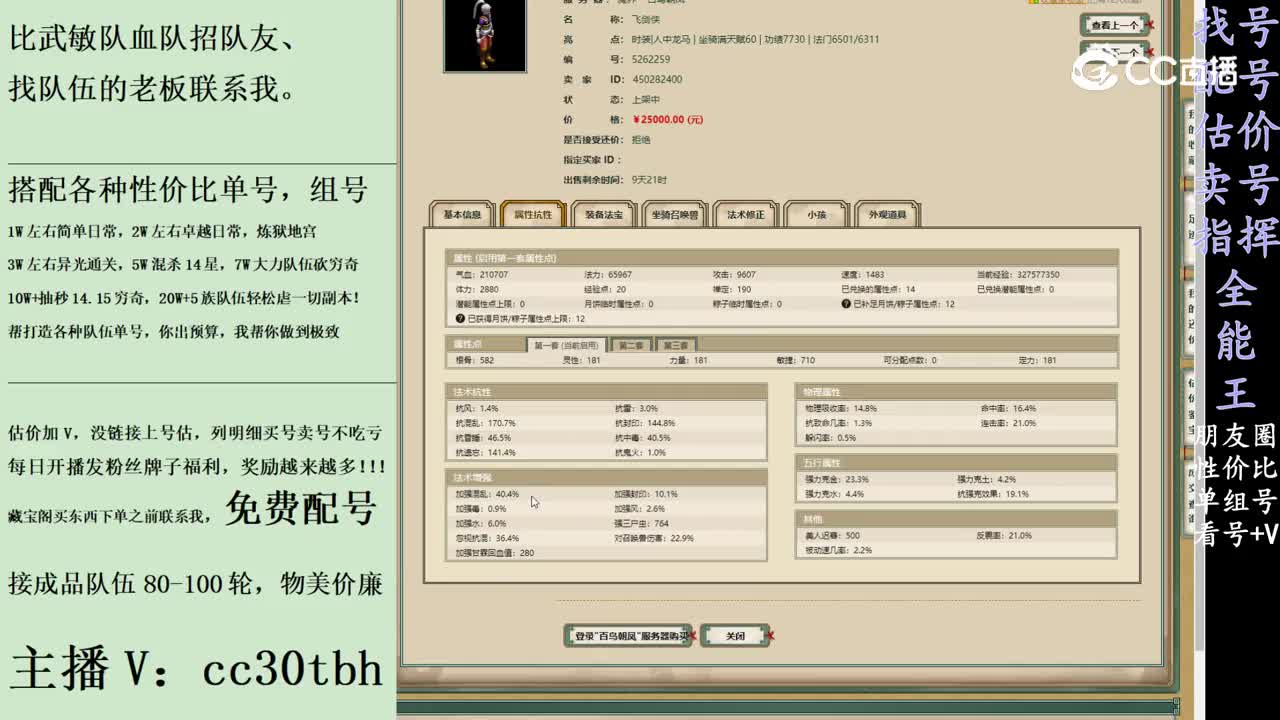Click the 是否接受还价 拒绝 text
Viewport: 1280px width, 720px height.
[x=607, y=140]
